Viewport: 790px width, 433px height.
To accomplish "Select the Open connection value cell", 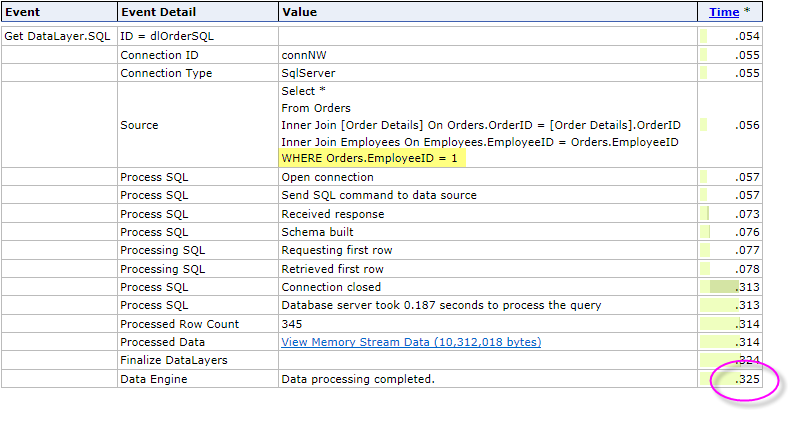I will 327,177.
